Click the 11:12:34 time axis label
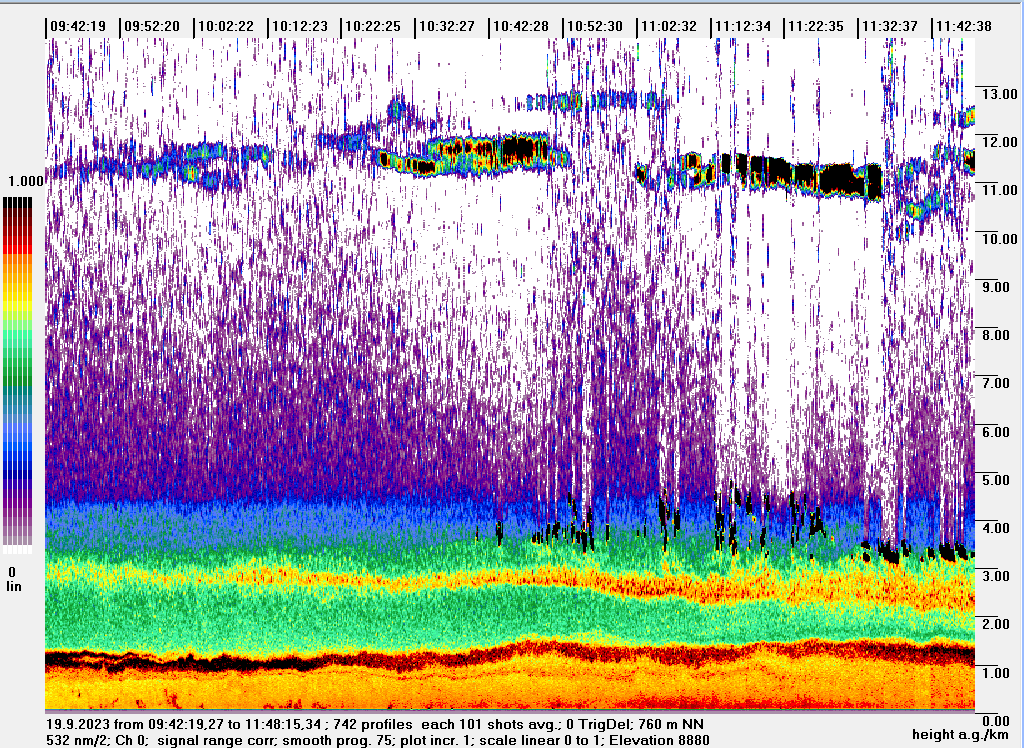Screen dimensions: 1024x748 [x=743, y=27]
